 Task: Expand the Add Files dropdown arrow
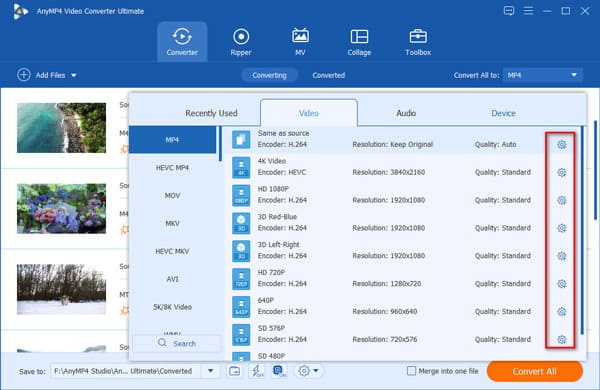(x=73, y=75)
